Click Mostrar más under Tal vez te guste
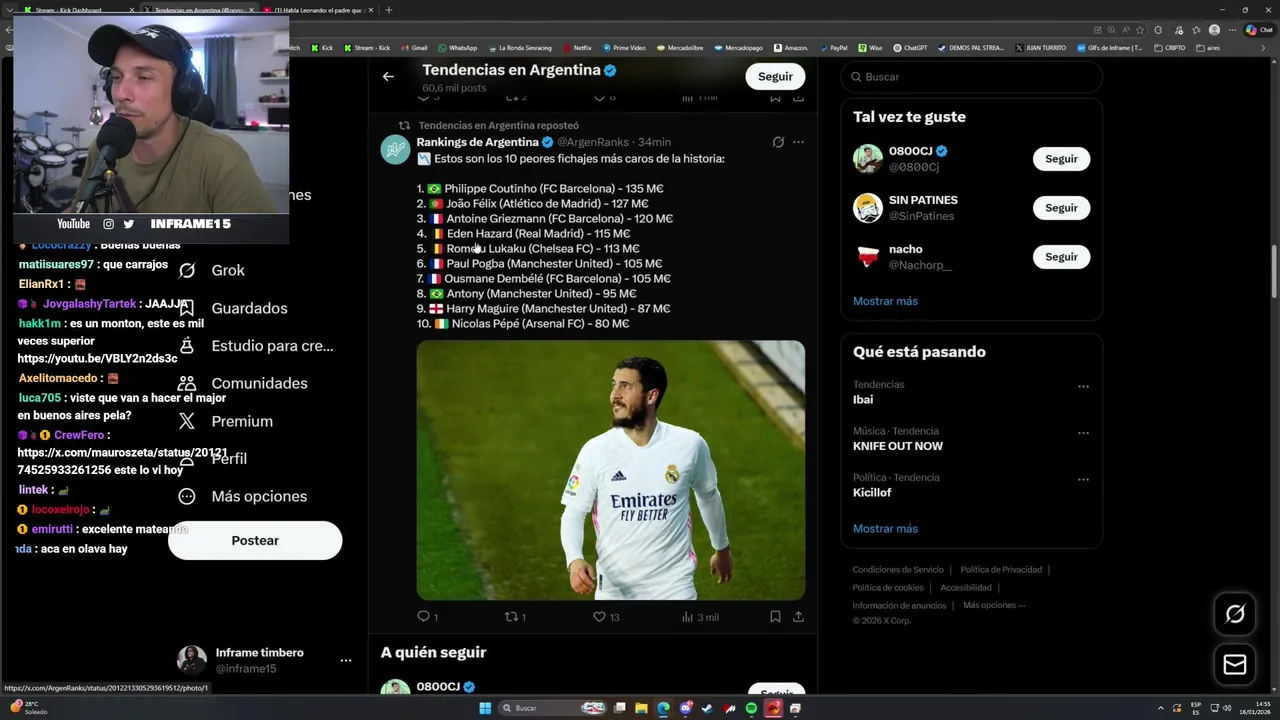This screenshot has height=720, width=1280. click(x=885, y=301)
